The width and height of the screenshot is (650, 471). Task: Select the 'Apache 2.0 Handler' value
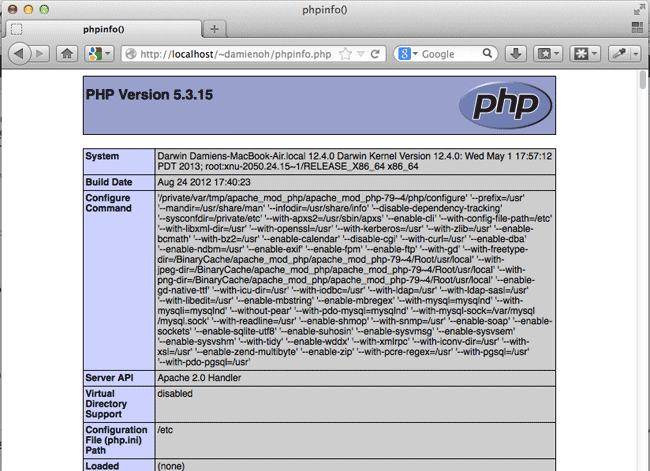pyautogui.click(x=199, y=378)
